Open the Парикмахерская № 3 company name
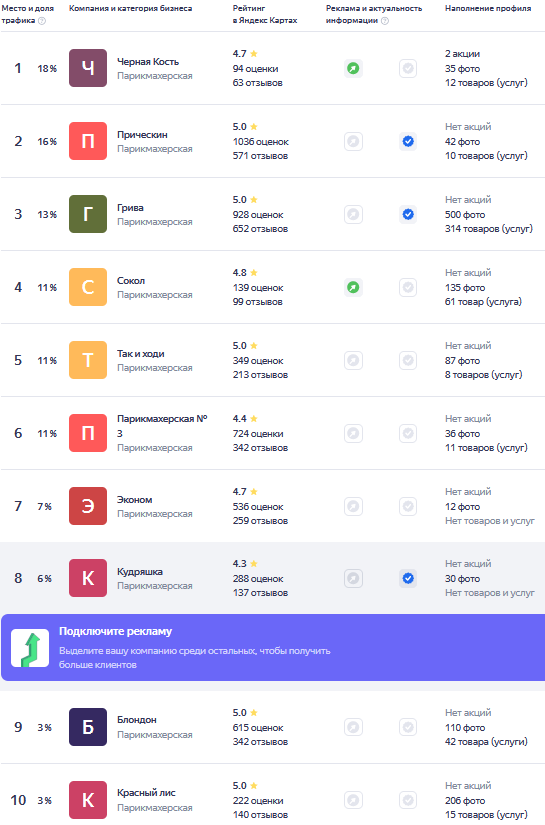This screenshot has width=545, height=825. [162, 426]
